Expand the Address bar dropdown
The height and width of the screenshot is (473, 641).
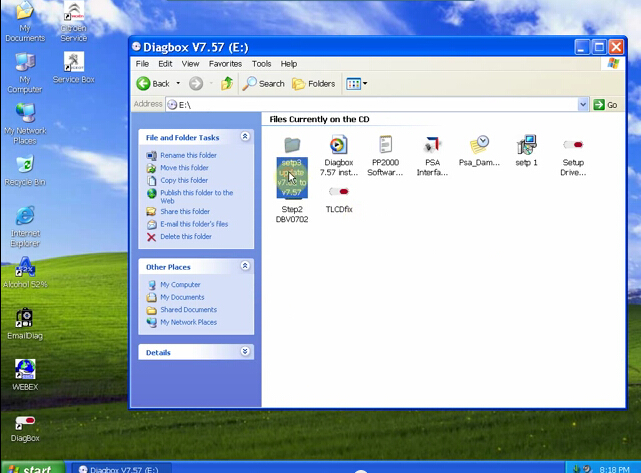[x=583, y=105]
